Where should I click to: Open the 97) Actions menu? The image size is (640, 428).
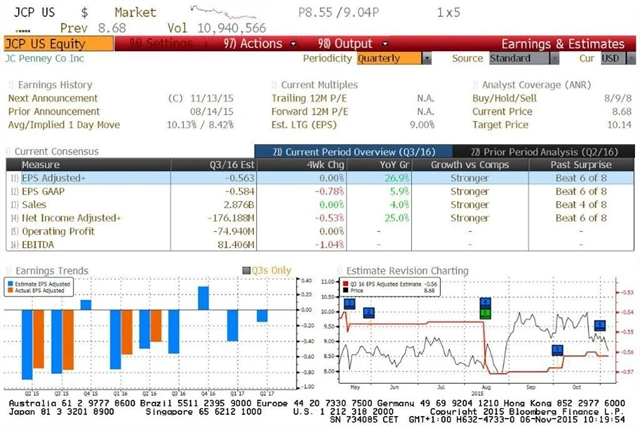[252, 44]
